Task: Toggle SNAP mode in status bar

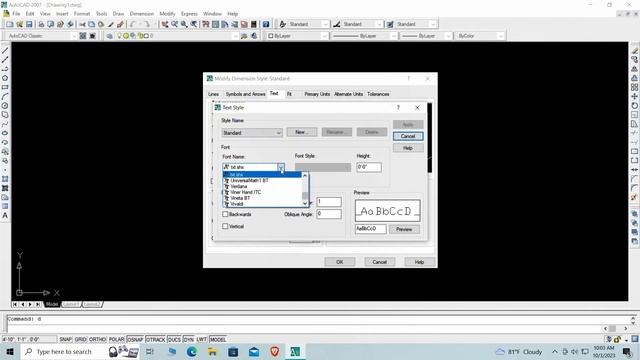Action: coord(65,340)
